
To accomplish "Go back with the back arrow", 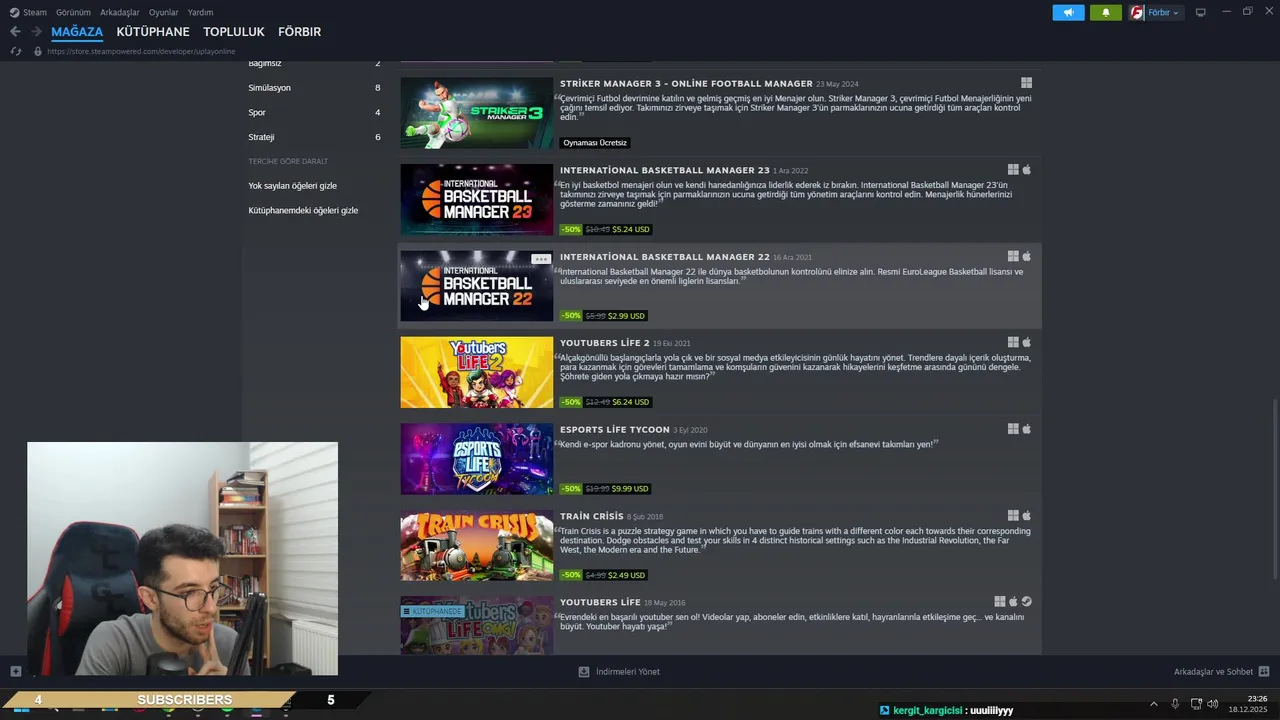I will tap(15, 32).
